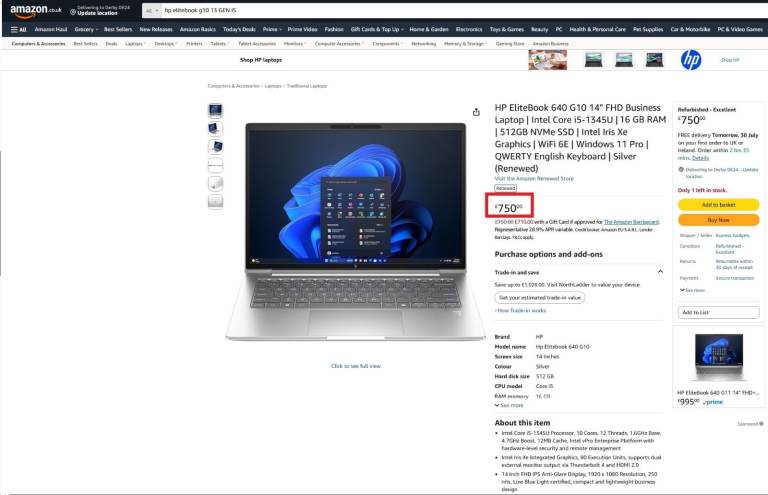Expand See more under product specs
The width and height of the screenshot is (768, 495).
tap(509, 405)
